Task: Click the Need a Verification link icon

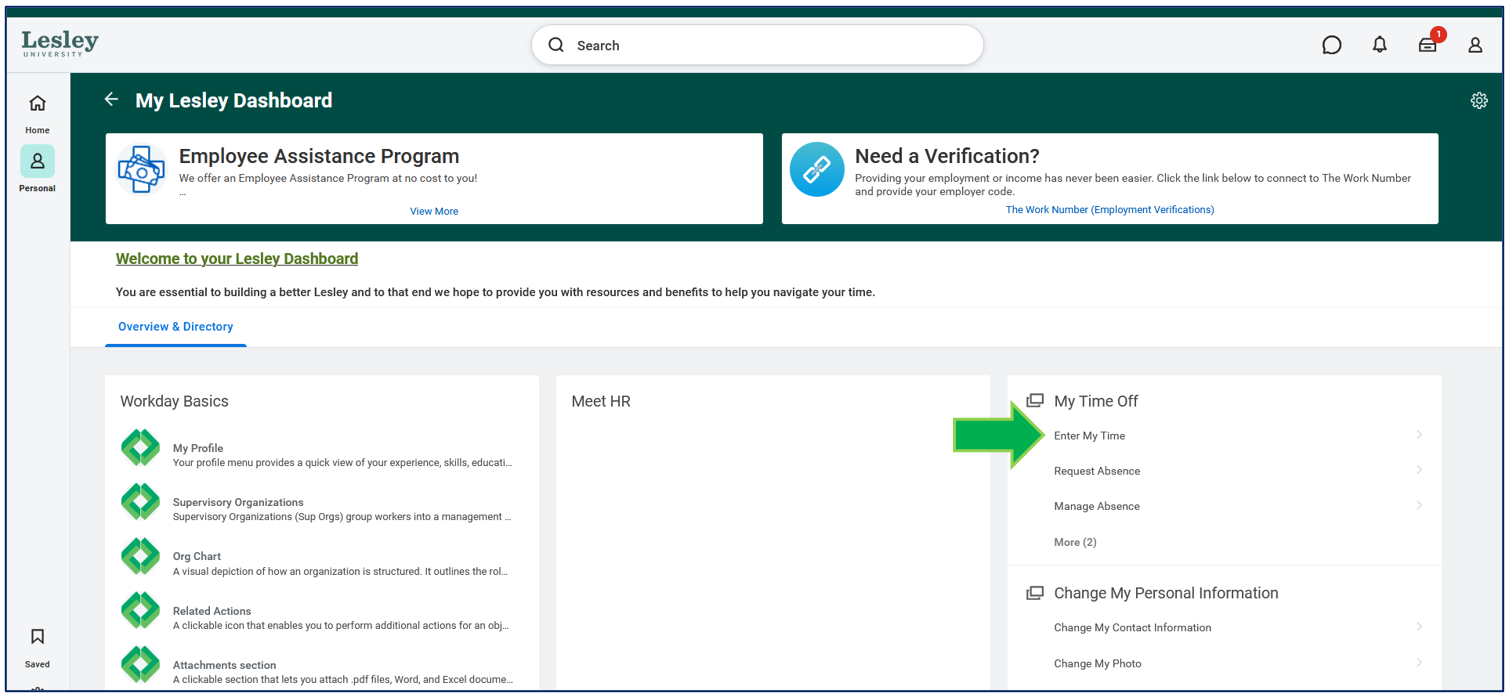Action: pyautogui.click(x=817, y=169)
